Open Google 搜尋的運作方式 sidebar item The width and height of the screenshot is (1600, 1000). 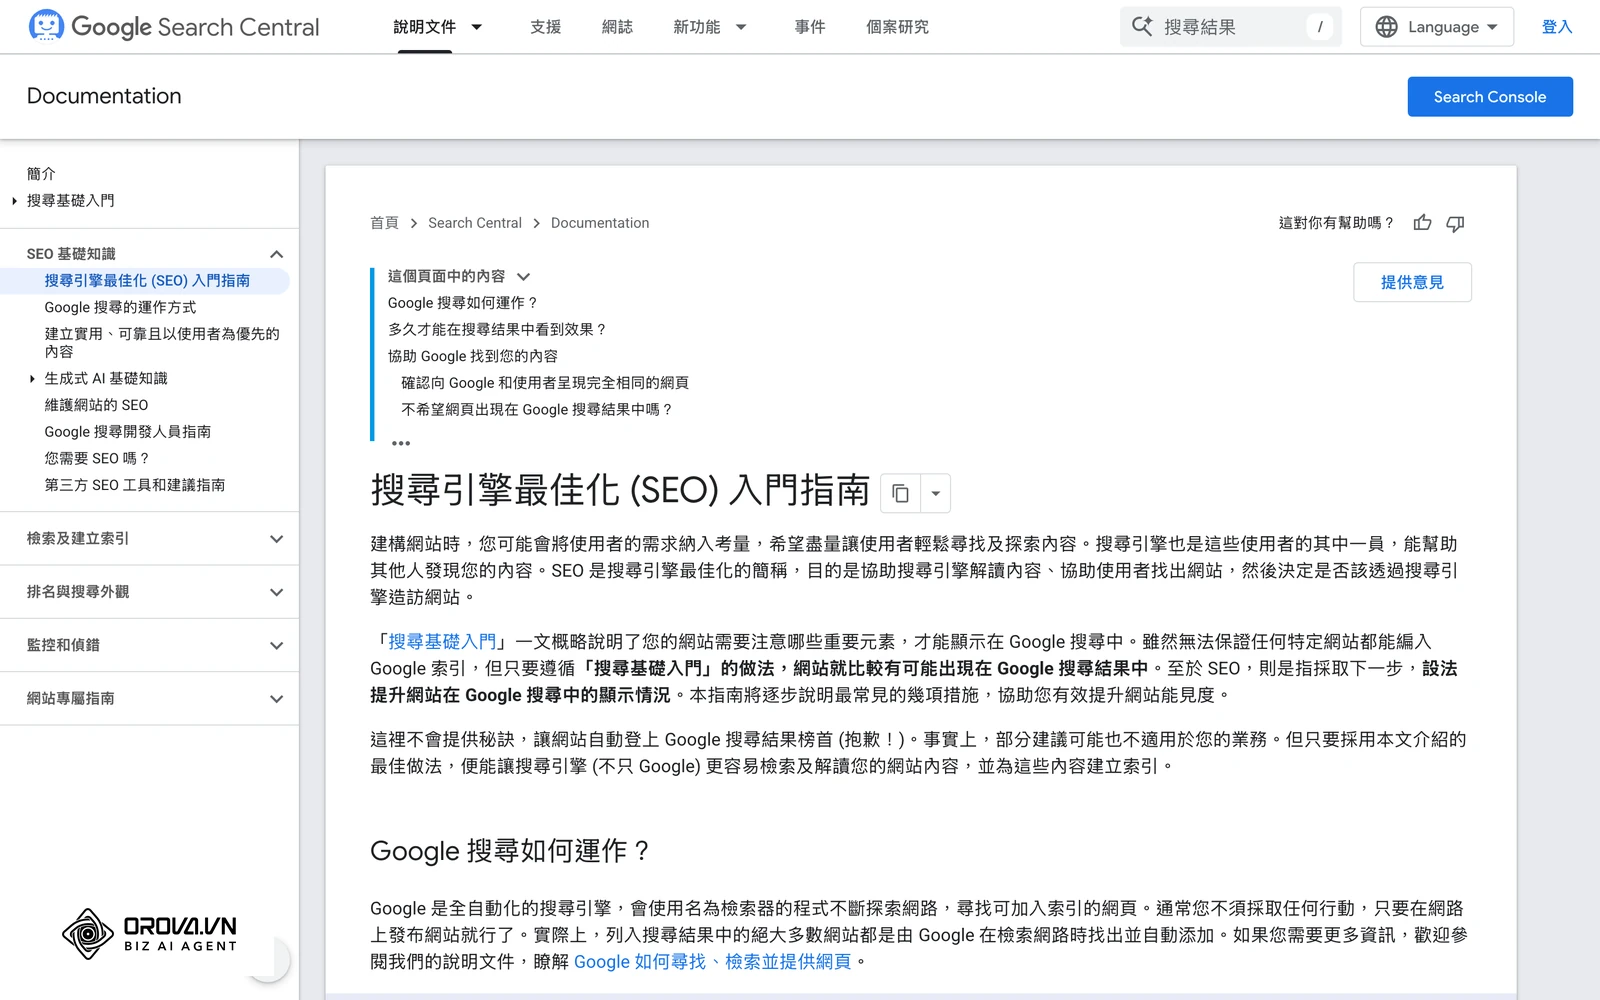click(120, 308)
